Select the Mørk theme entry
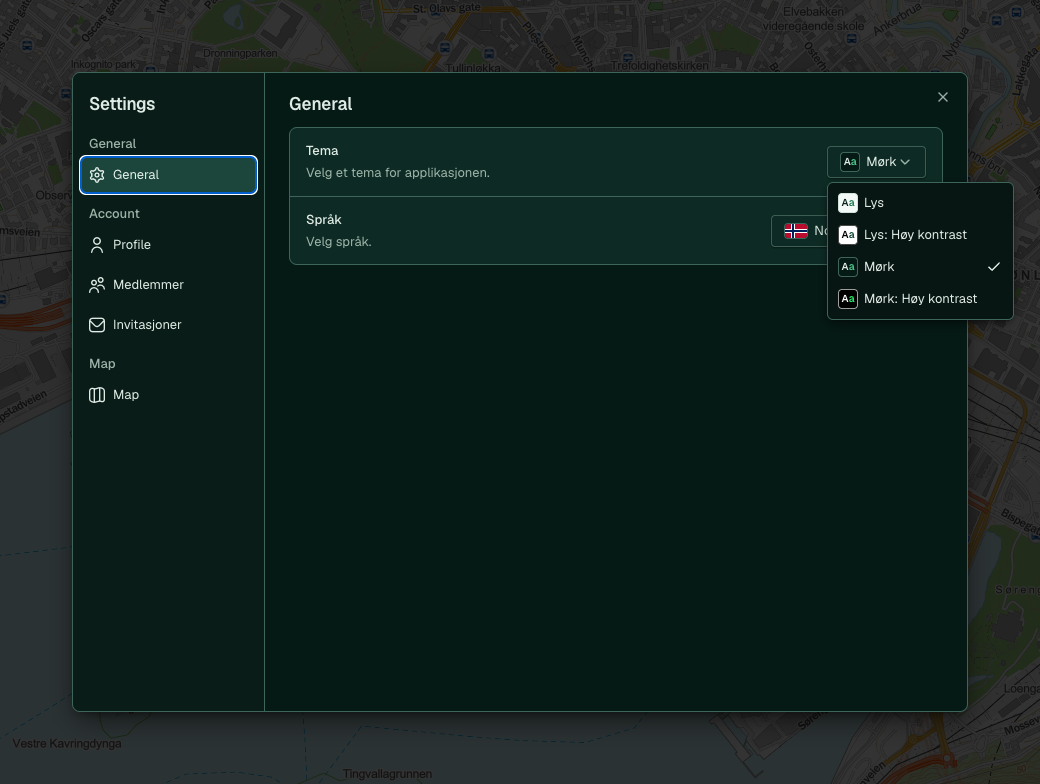Viewport: 1040px width, 784px height. pyautogui.click(x=920, y=267)
